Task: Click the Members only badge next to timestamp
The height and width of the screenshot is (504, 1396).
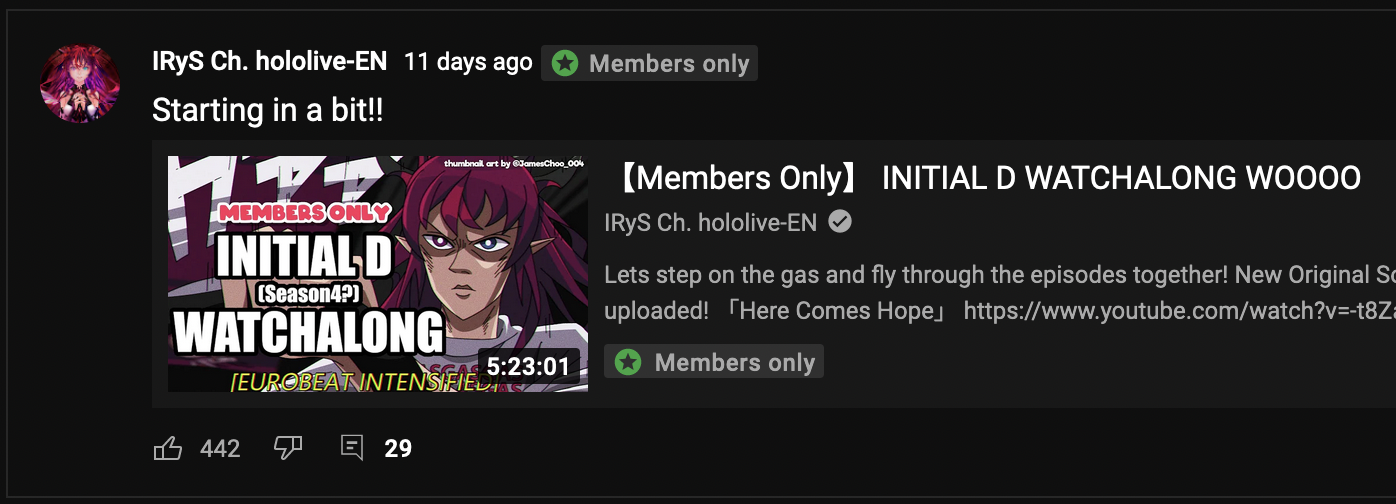Action: click(x=649, y=63)
